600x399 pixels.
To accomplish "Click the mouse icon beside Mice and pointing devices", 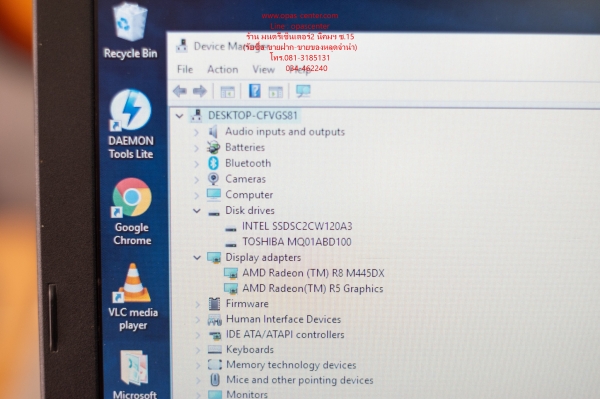I will click(215, 380).
